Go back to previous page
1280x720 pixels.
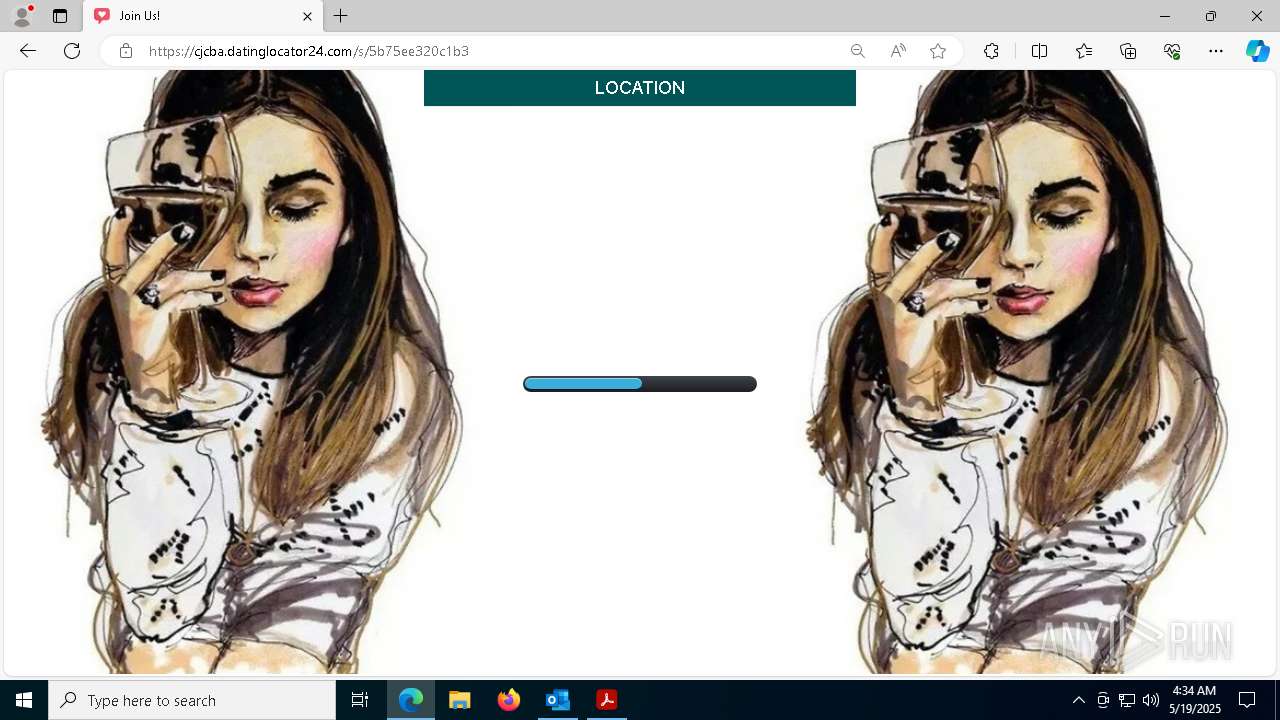click(x=28, y=51)
